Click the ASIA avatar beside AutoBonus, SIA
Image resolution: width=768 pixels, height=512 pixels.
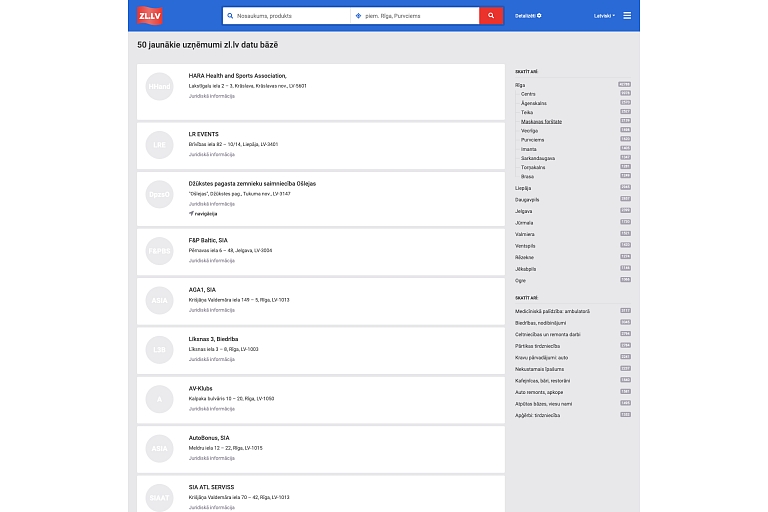pyautogui.click(x=159, y=448)
